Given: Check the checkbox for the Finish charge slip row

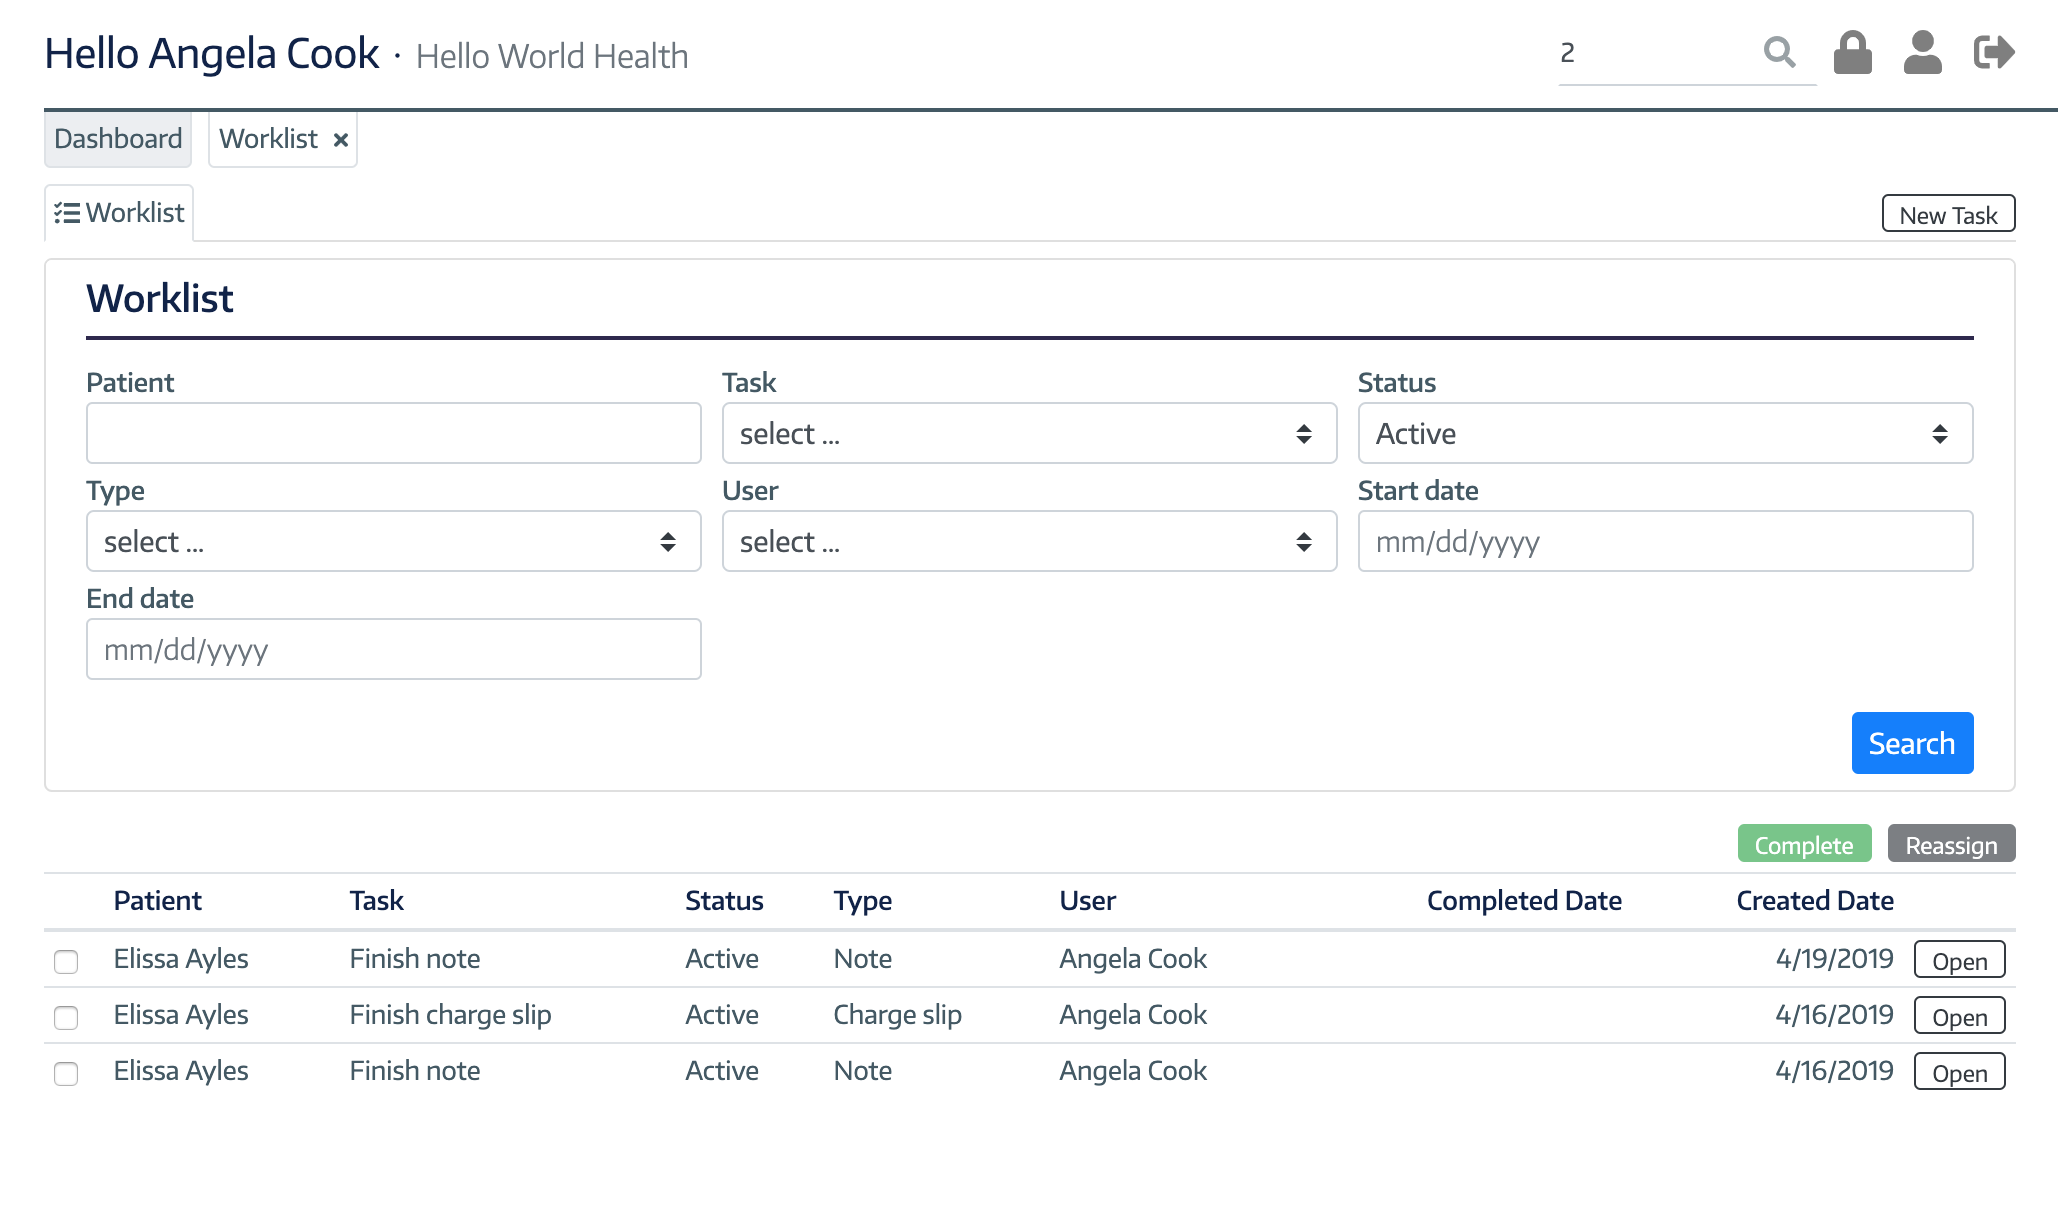Looking at the screenshot, I should tap(67, 1018).
